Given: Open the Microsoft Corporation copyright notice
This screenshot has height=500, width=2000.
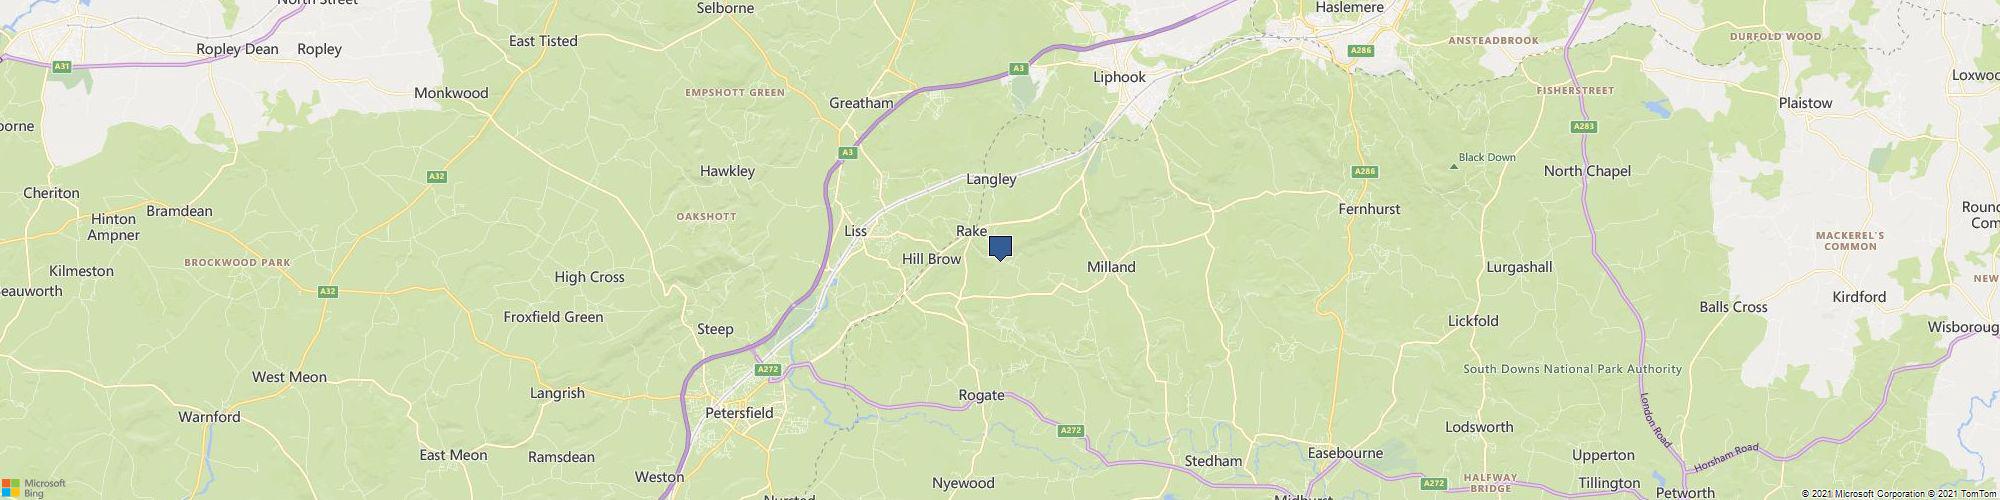Looking at the screenshot, I should [1866, 494].
